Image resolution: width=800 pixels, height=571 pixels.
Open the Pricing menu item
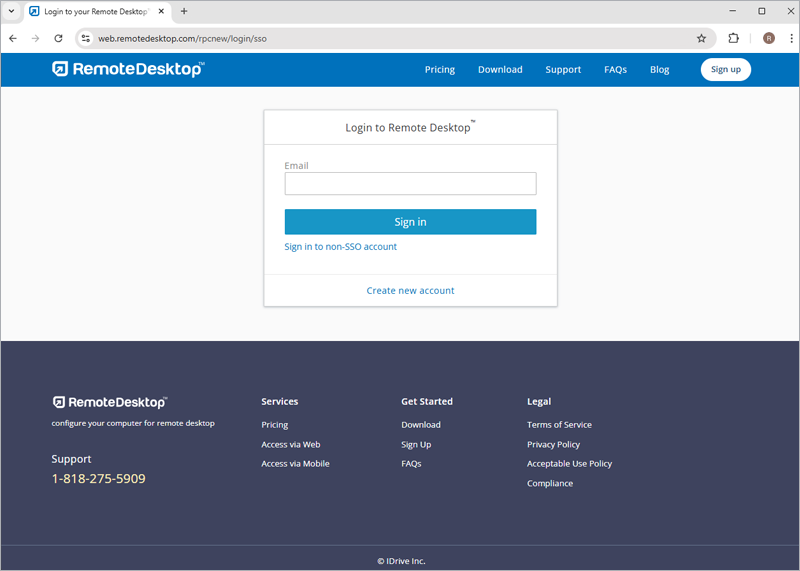click(439, 70)
